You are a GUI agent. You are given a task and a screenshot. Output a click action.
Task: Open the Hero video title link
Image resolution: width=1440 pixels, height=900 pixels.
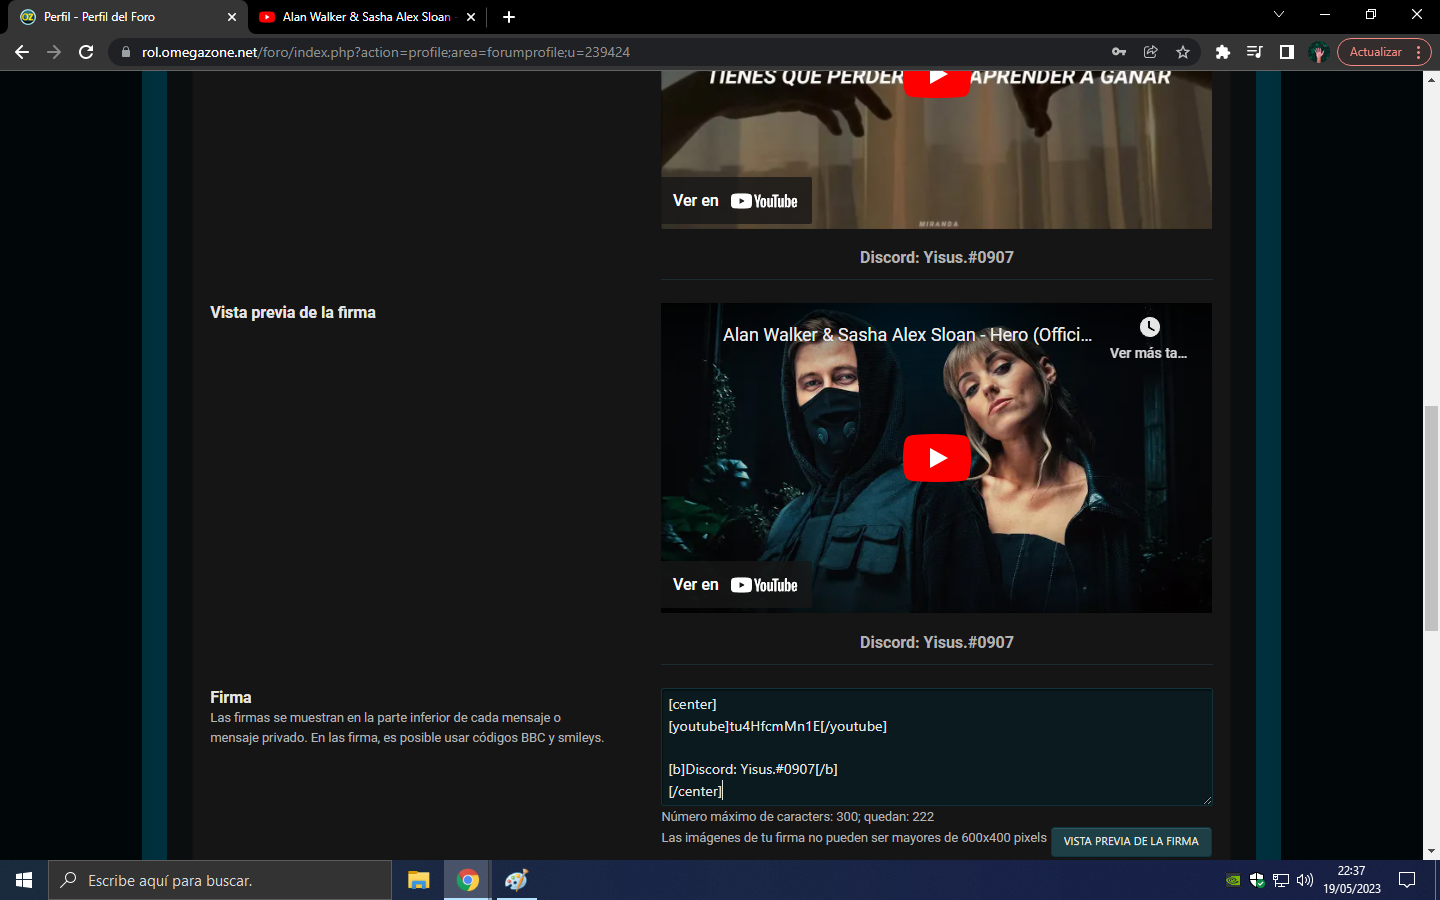907,335
